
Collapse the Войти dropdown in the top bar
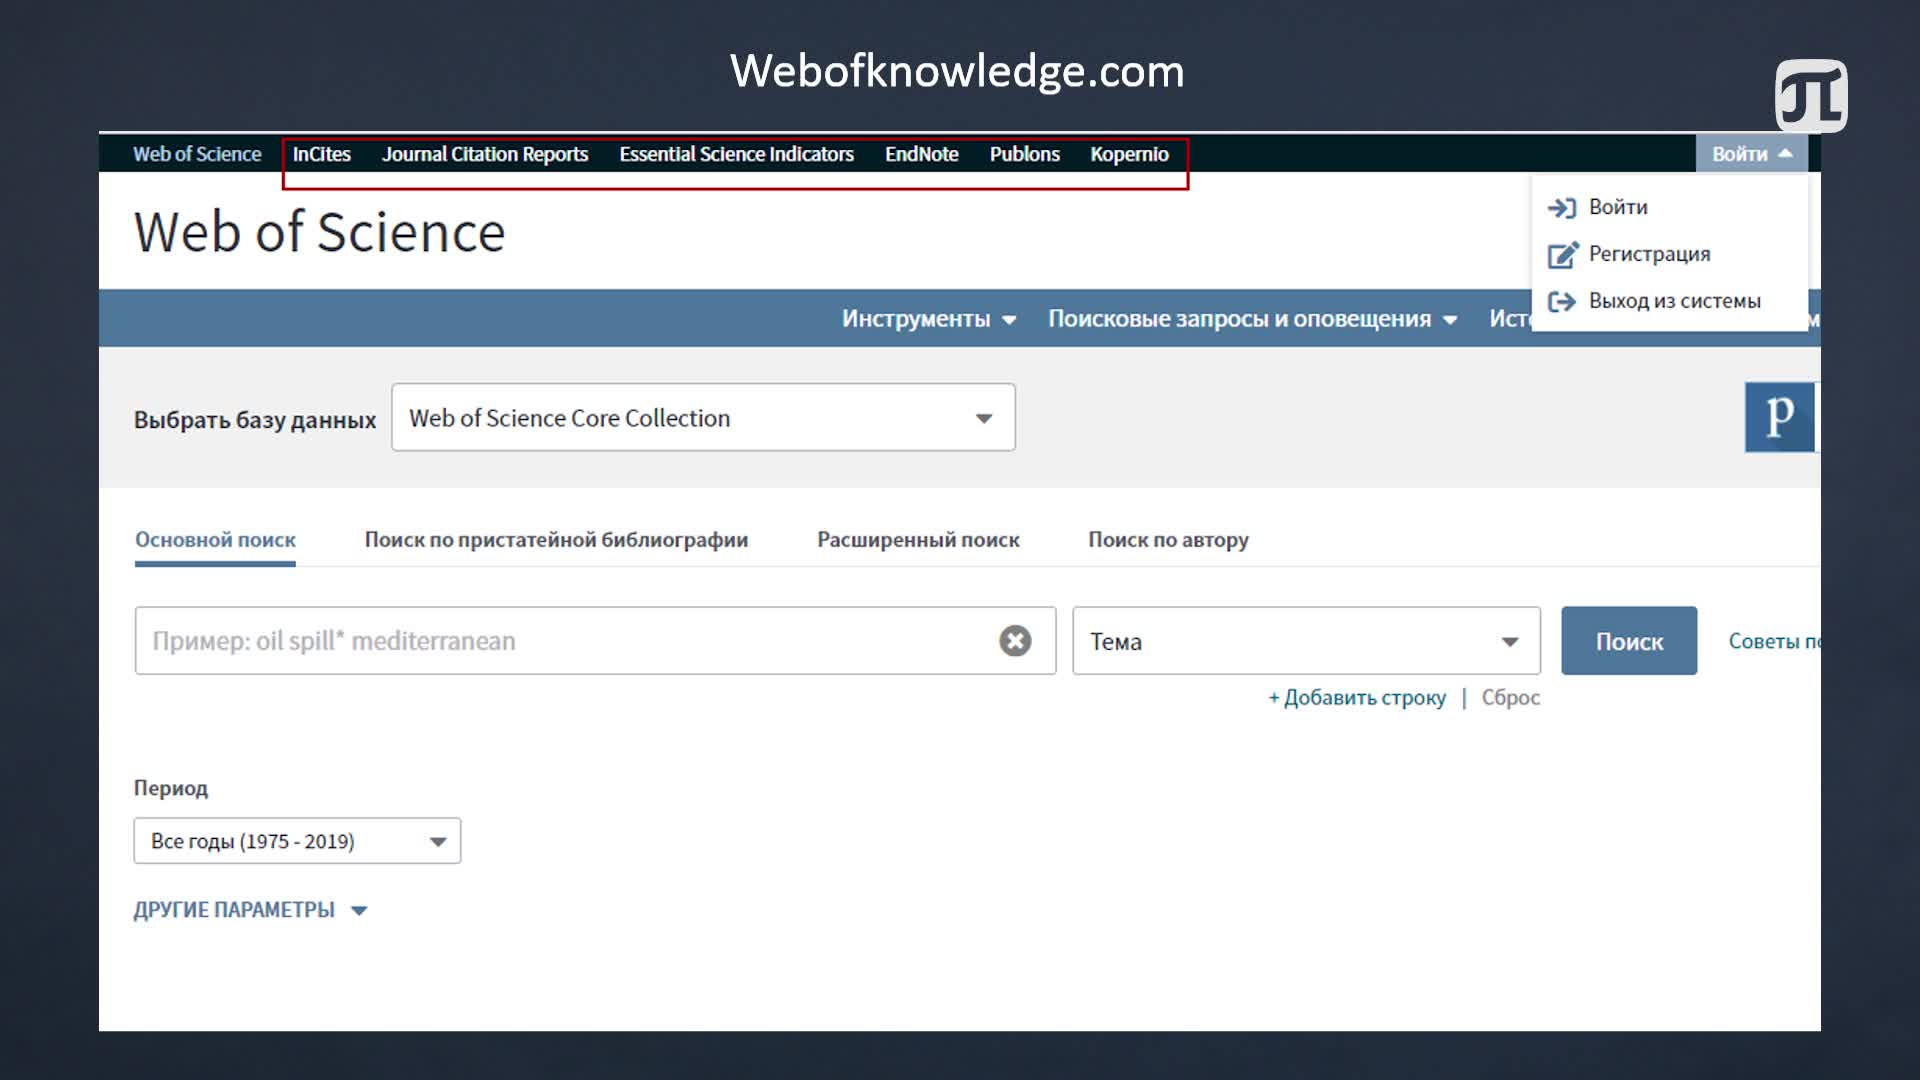pos(1752,154)
